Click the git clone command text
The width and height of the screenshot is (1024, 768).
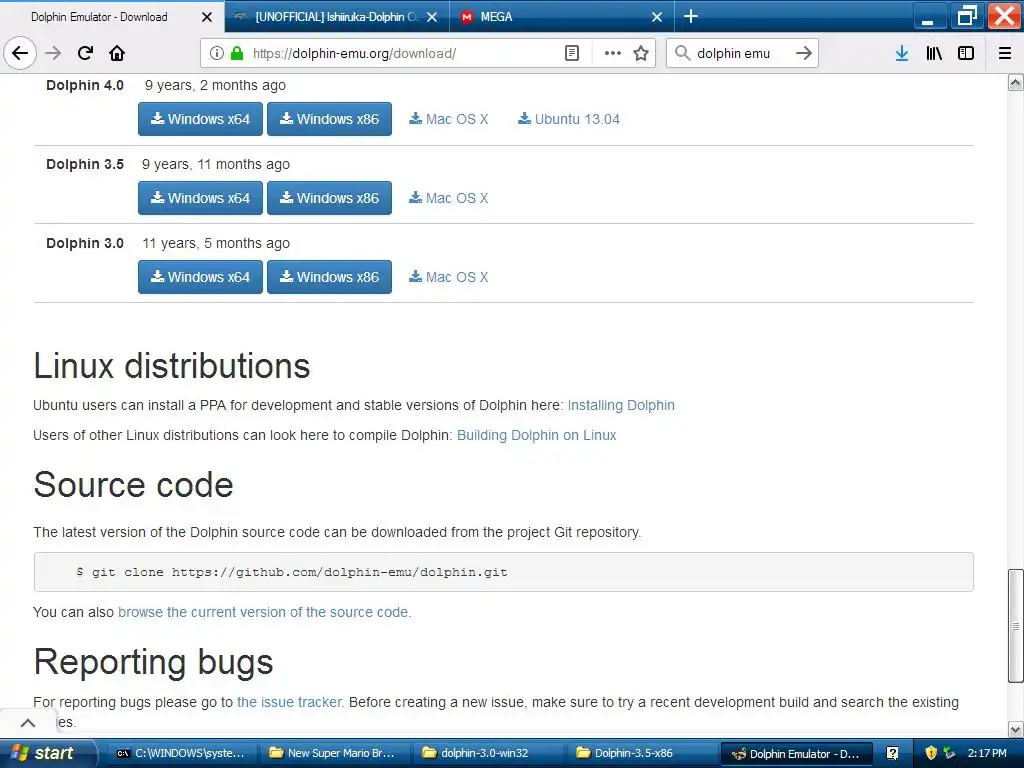(292, 572)
